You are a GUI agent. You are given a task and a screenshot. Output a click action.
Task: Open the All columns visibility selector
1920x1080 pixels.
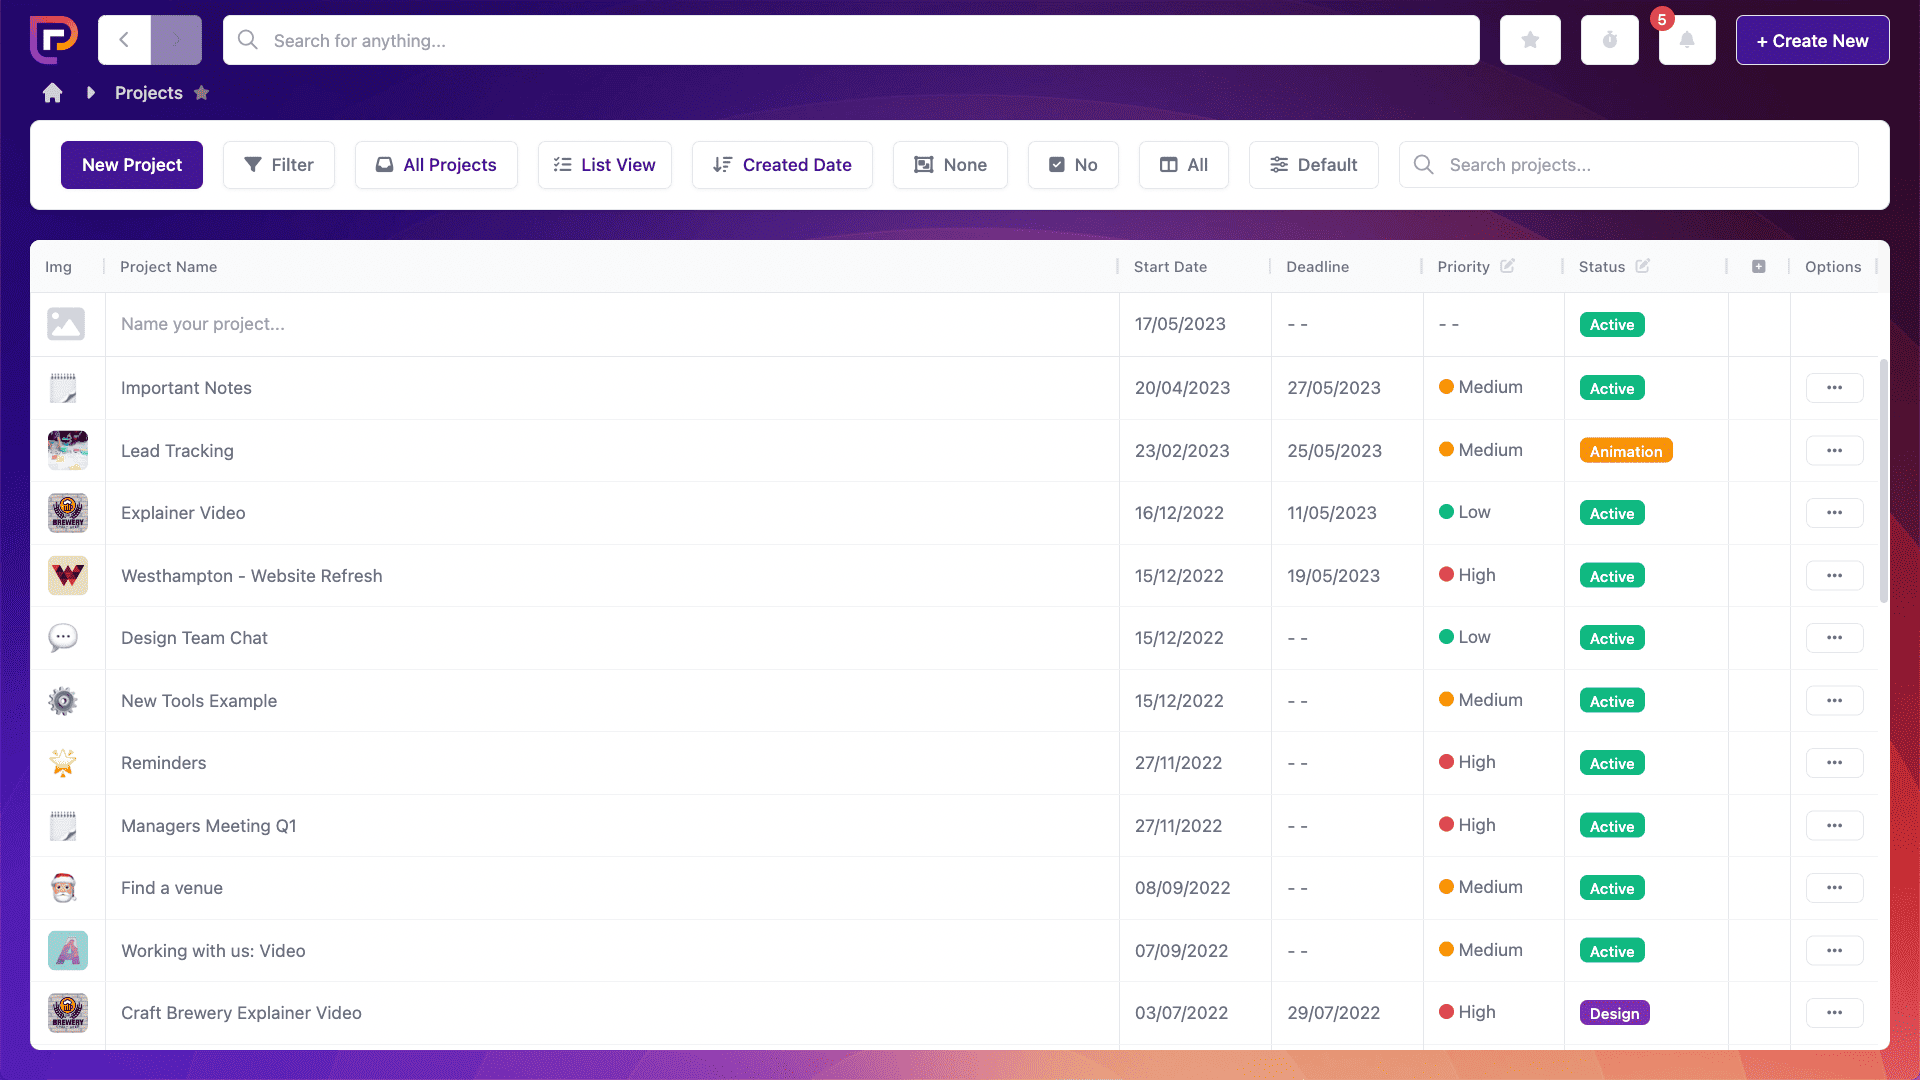[x=1183, y=165]
